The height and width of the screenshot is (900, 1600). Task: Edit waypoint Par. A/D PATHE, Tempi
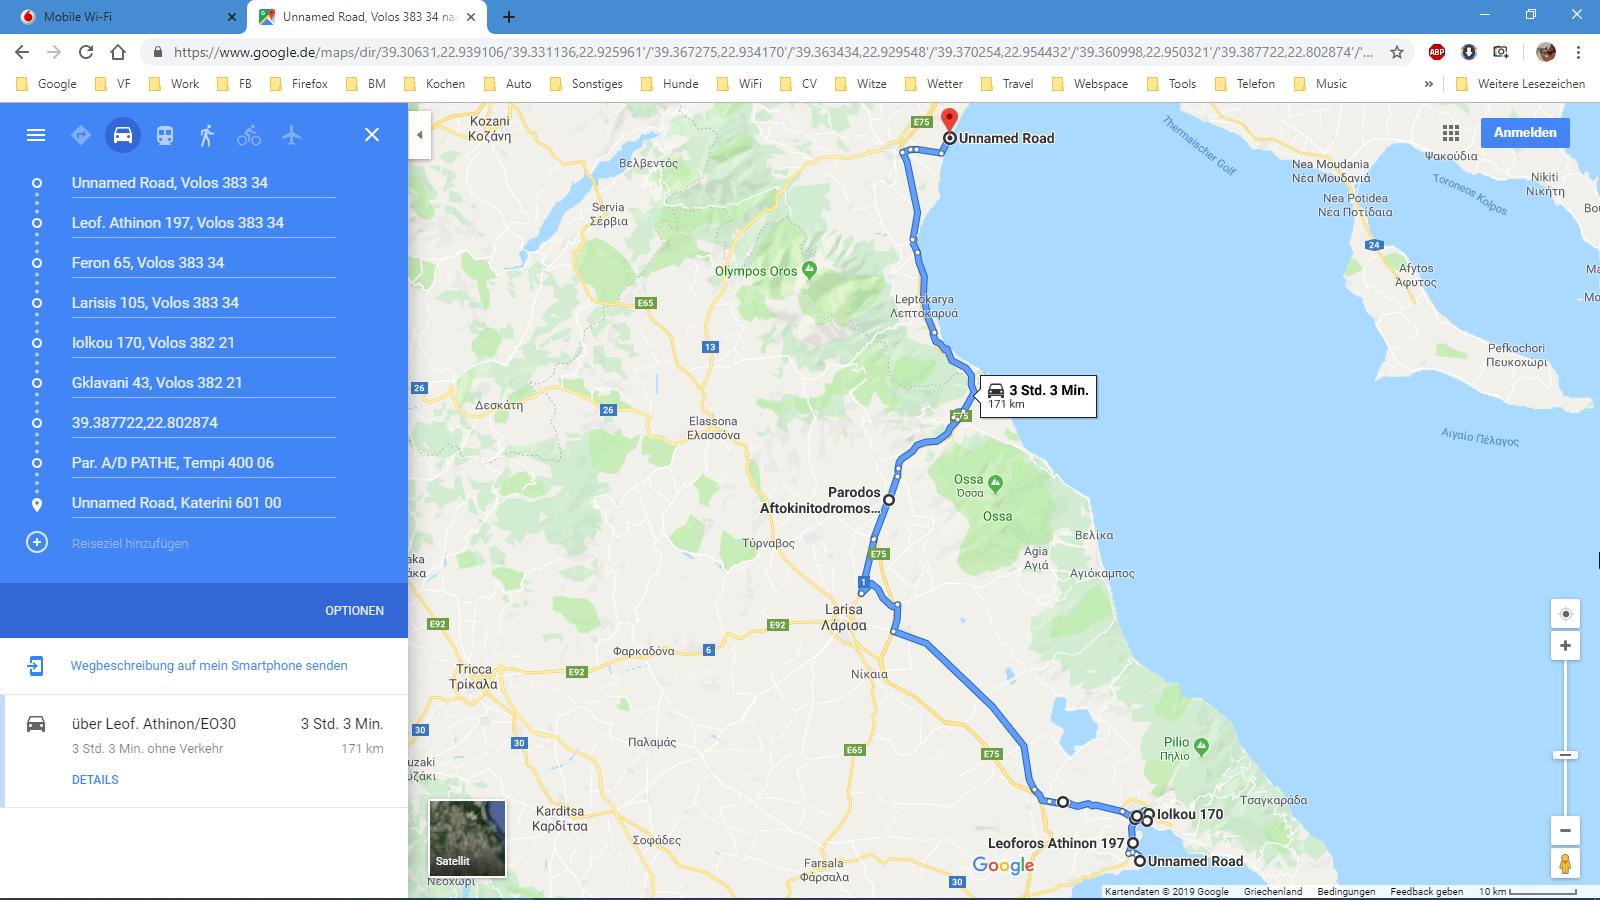click(203, 462)
